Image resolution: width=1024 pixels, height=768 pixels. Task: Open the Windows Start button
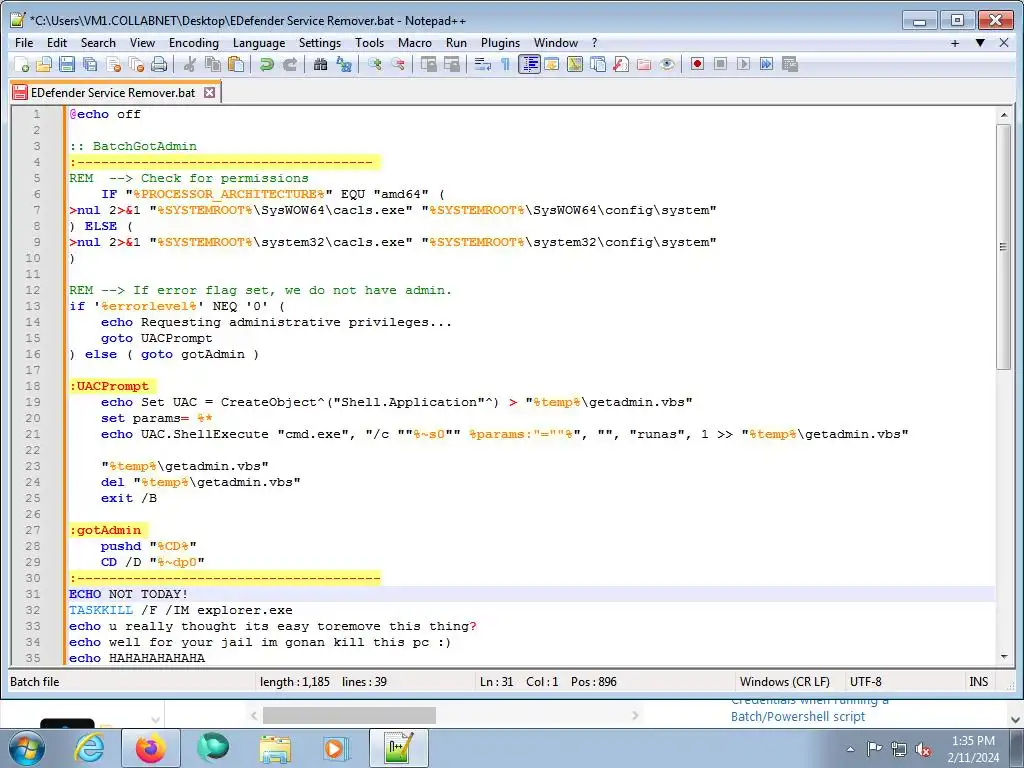[26, 748]
